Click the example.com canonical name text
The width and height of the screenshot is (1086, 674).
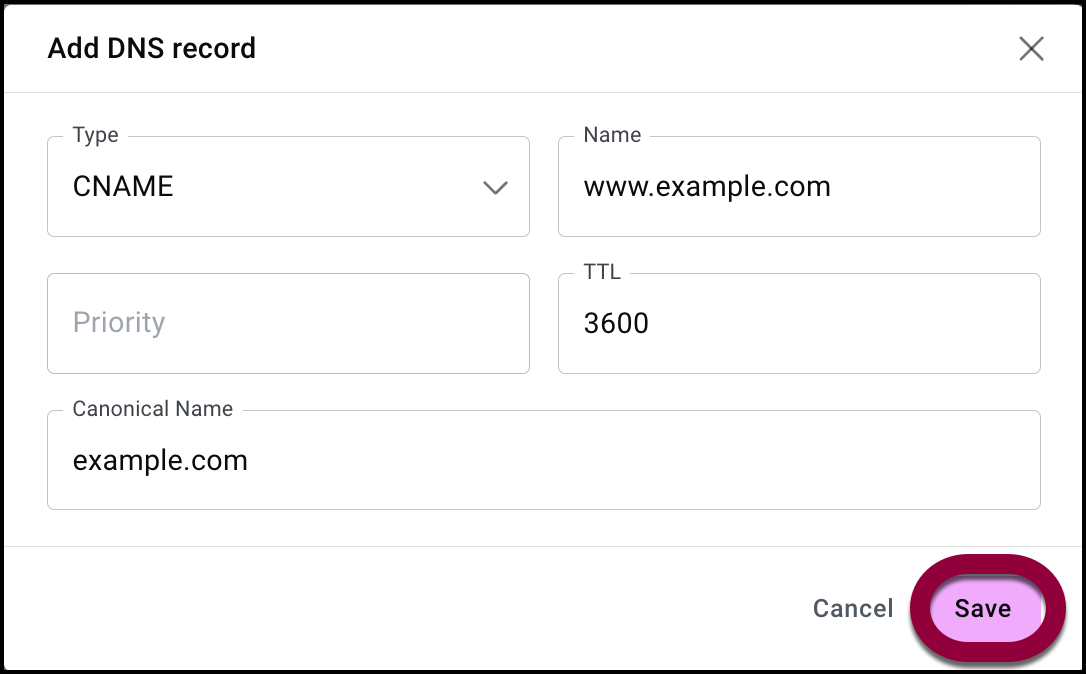[160, 460]
